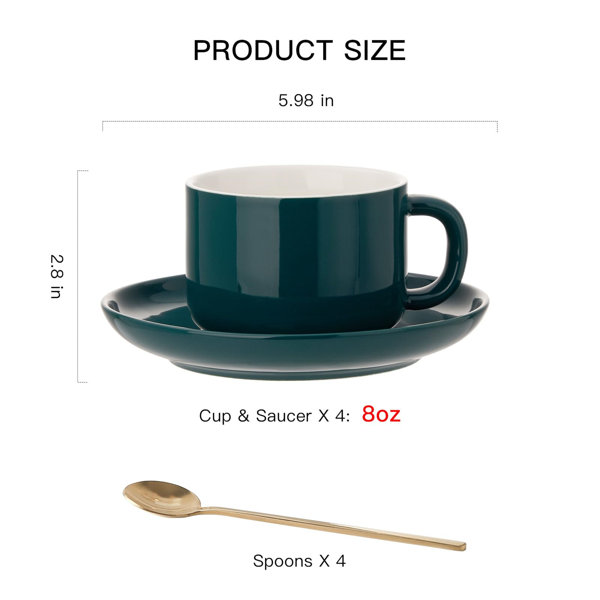Click the gold spoon's bowl
Screen dimensions: 600x600
pos(162,499)
